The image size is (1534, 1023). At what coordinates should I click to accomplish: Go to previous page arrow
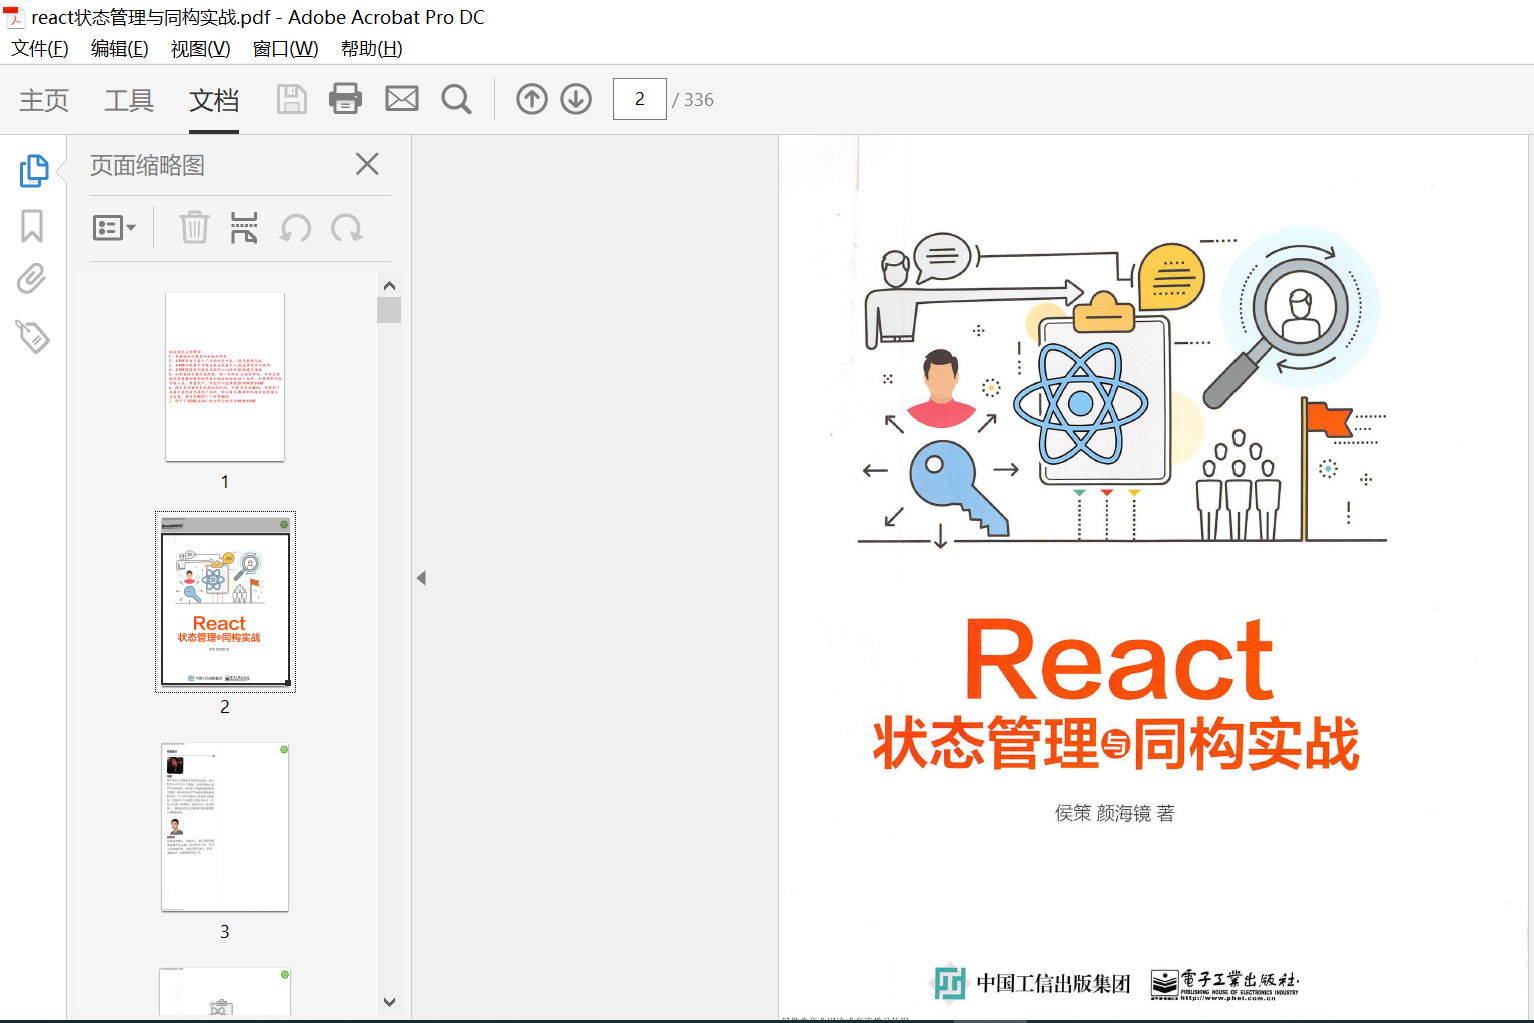532,99
